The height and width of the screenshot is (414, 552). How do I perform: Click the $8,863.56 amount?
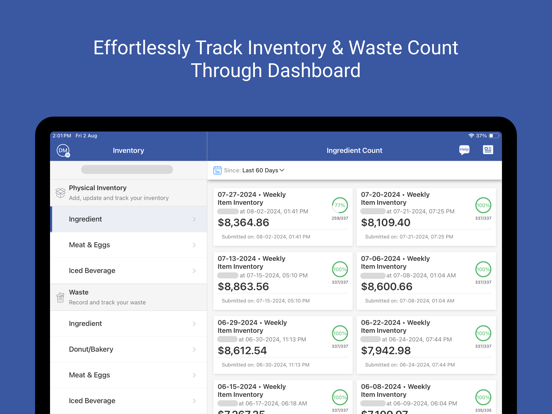[243, 287]
